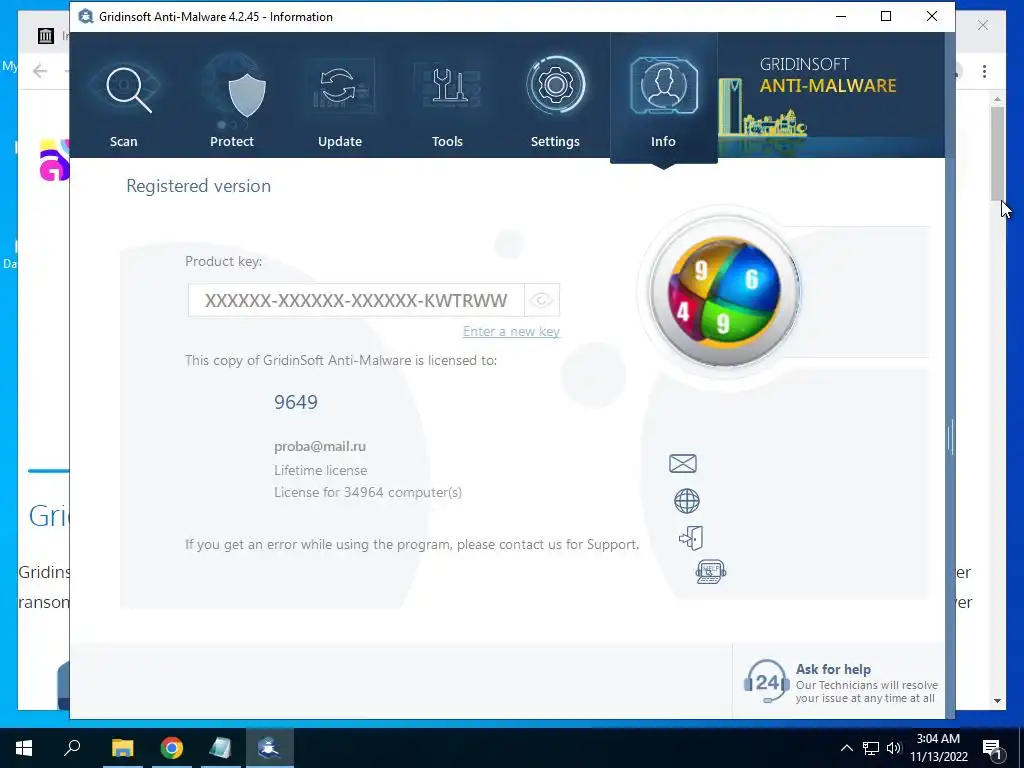The height and width of the screenshot is (768, 1024).
Task: Click the browser scrollbar down arrow
Action: pyautogui.click(x=997, y=701)
